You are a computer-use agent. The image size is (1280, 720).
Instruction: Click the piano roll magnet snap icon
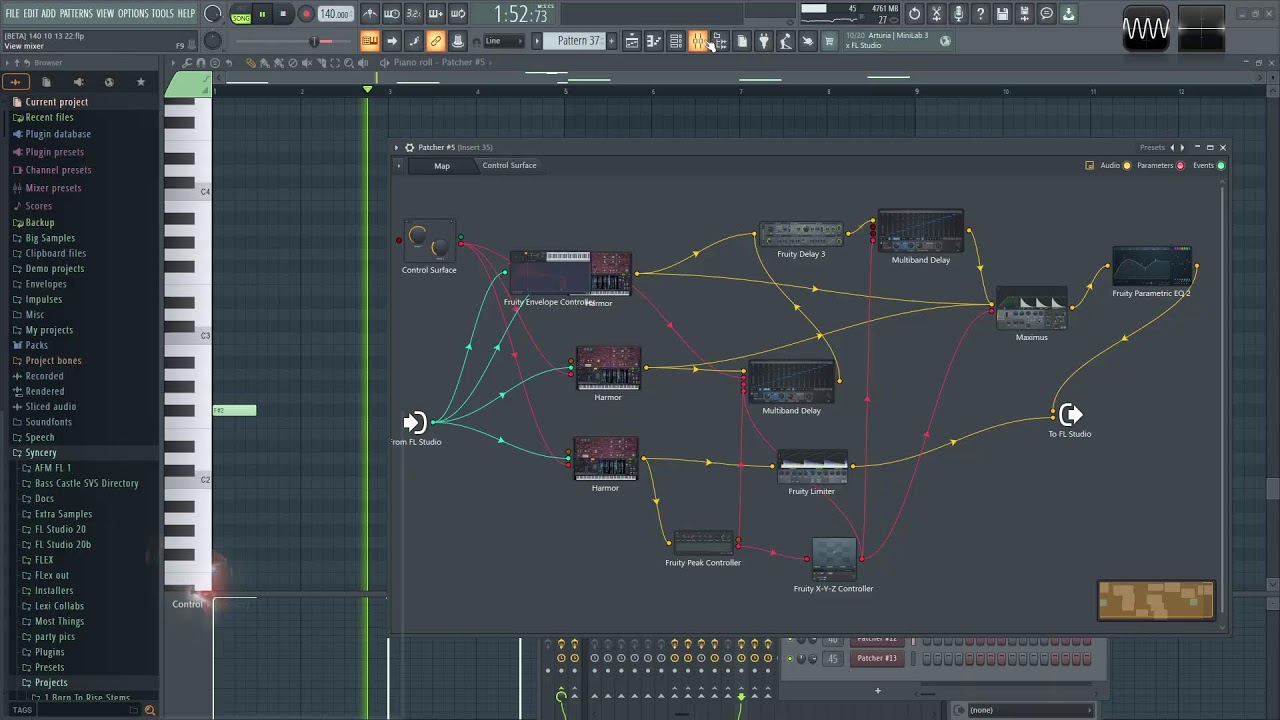(201, 63)
